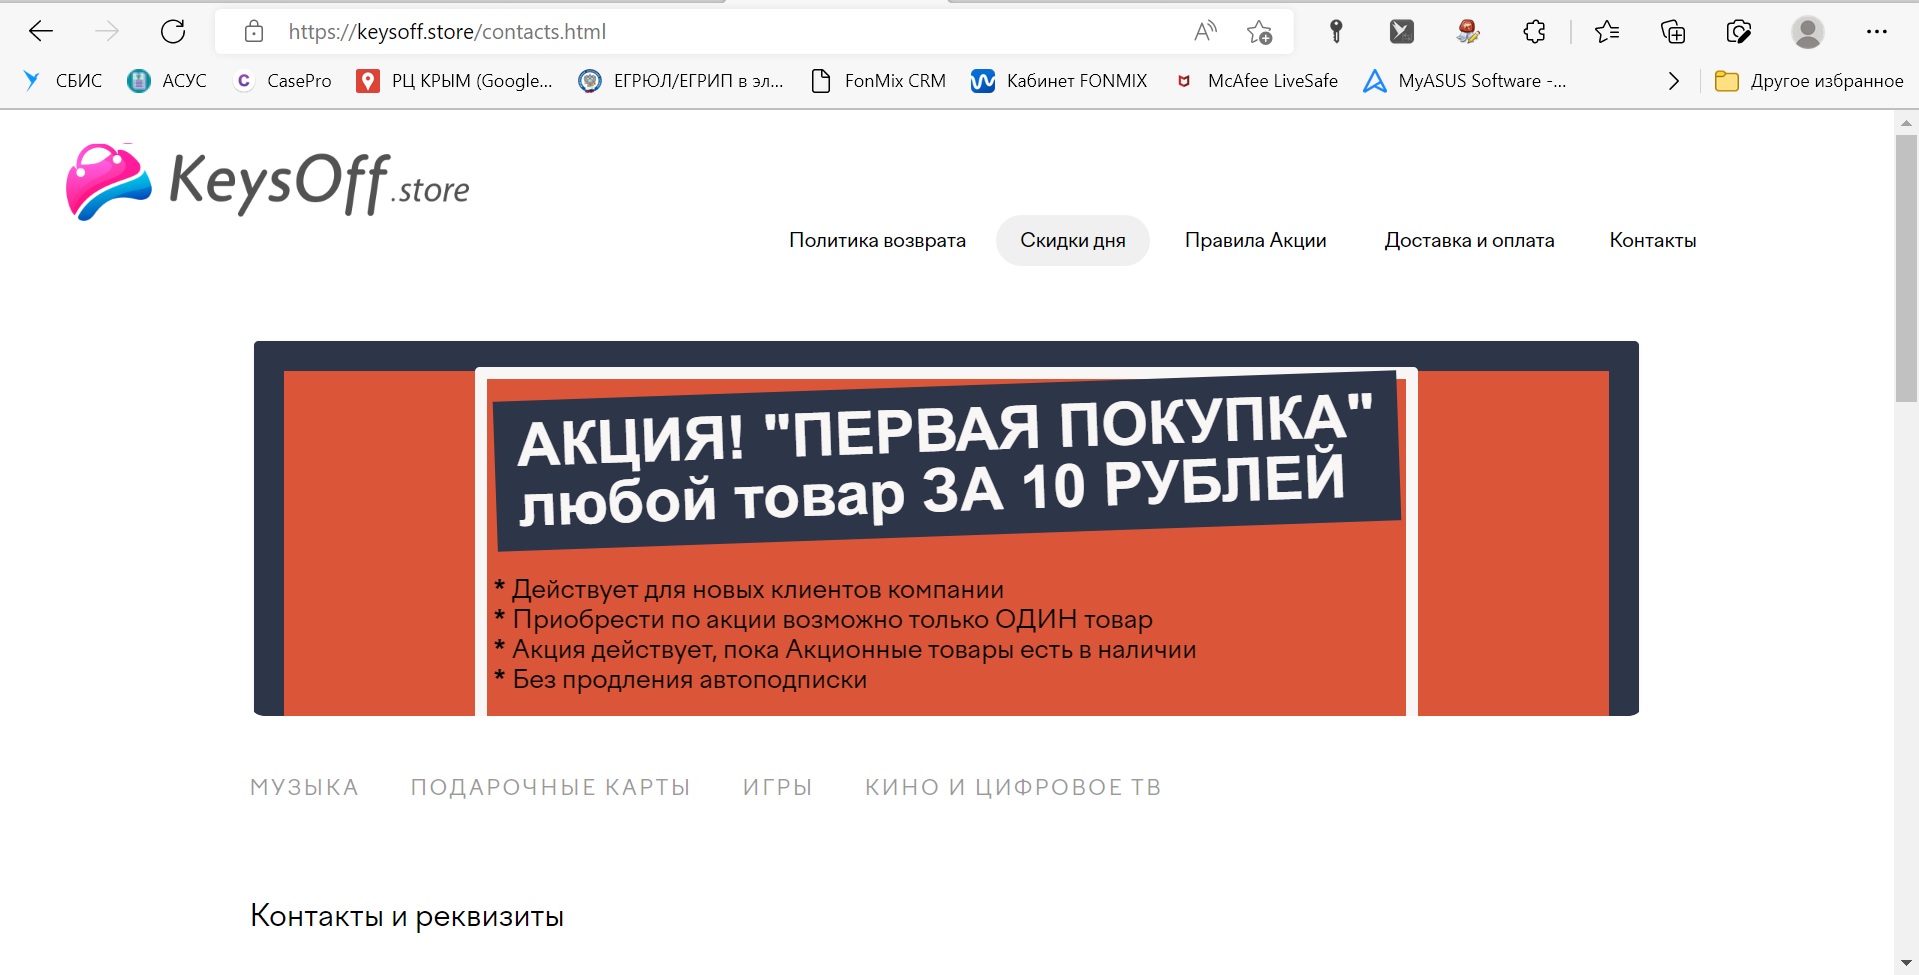The image size is (1919, 975).
Task: Go back with the browser back arrow
Action: tap(41, 32)
